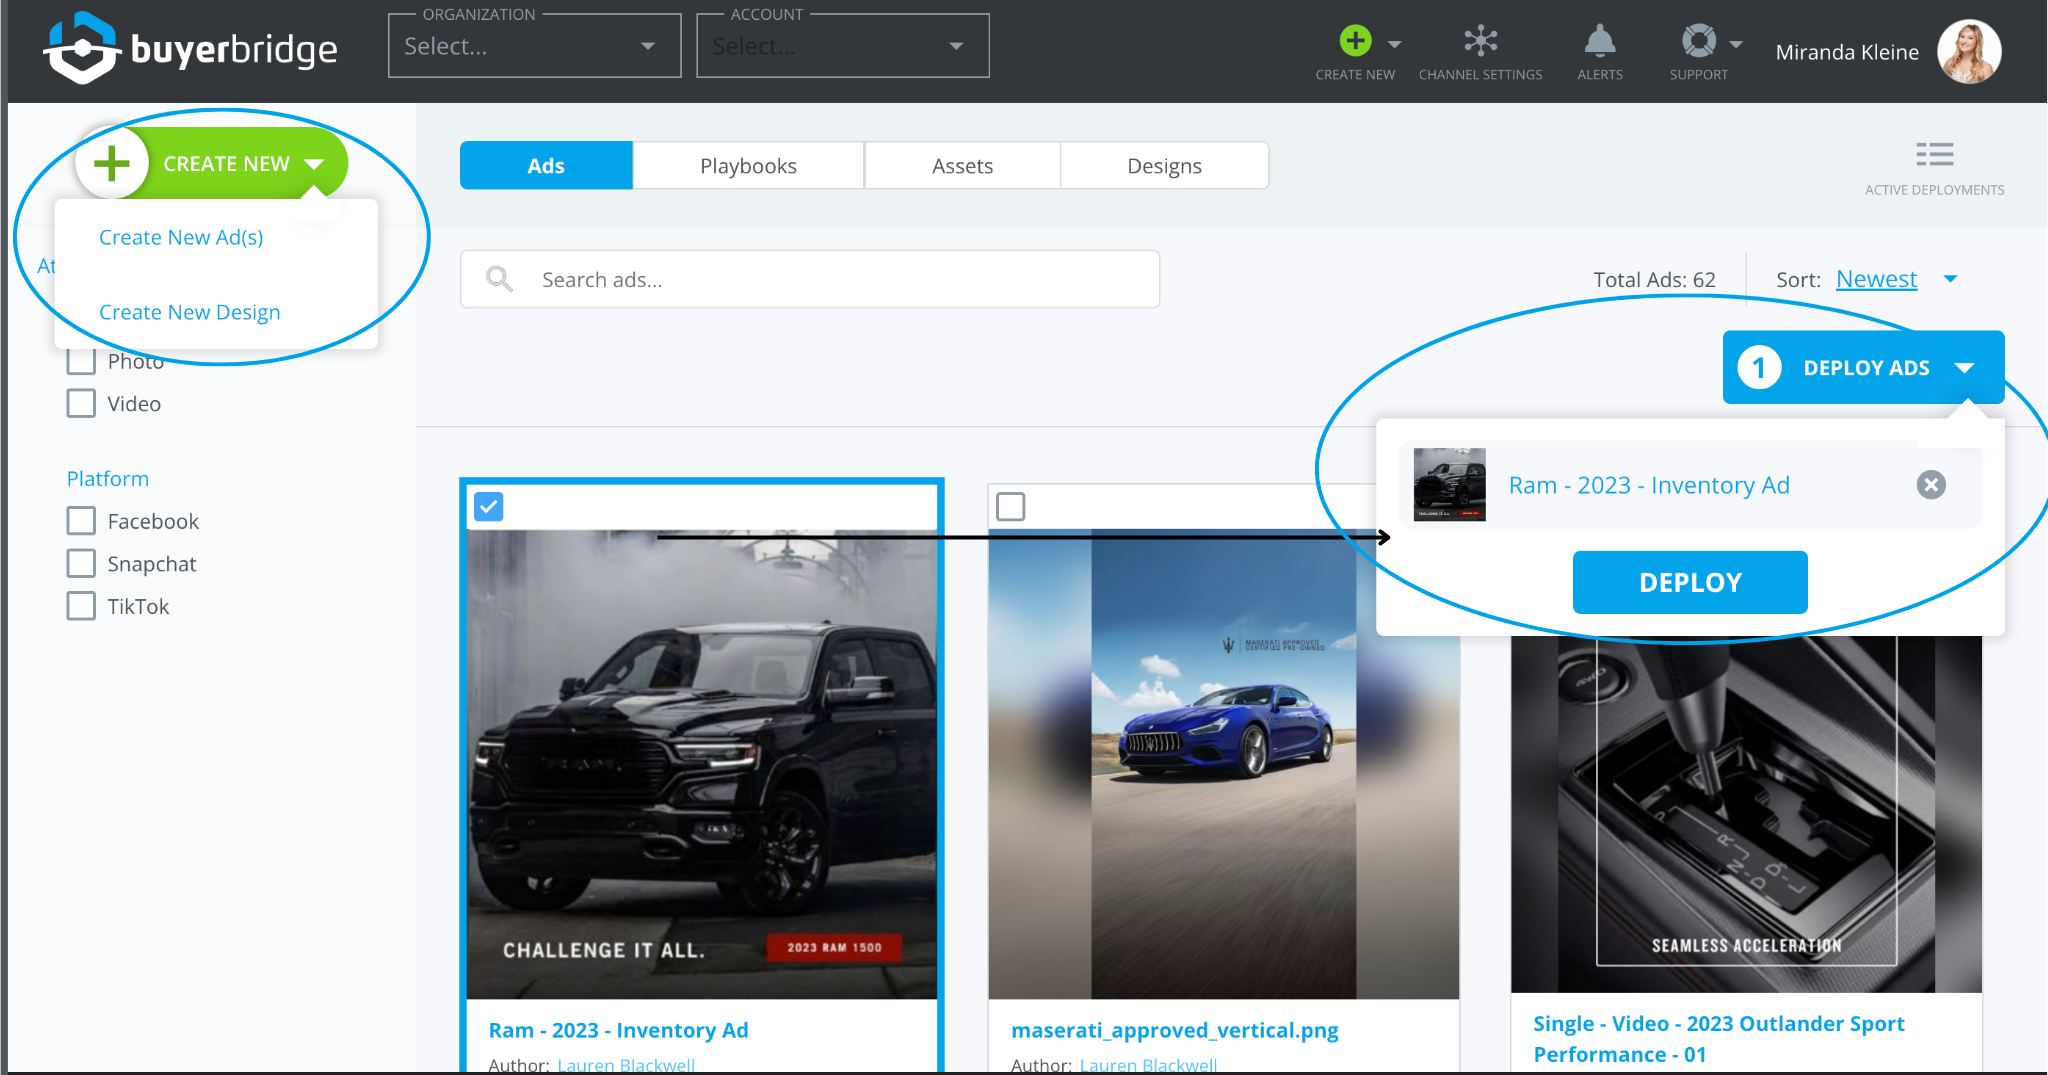The height and width of the screenshot is (1075, 2048).
Task: Open the Outlander Sport video thumbnail
Action: (x=1746, y=814)
